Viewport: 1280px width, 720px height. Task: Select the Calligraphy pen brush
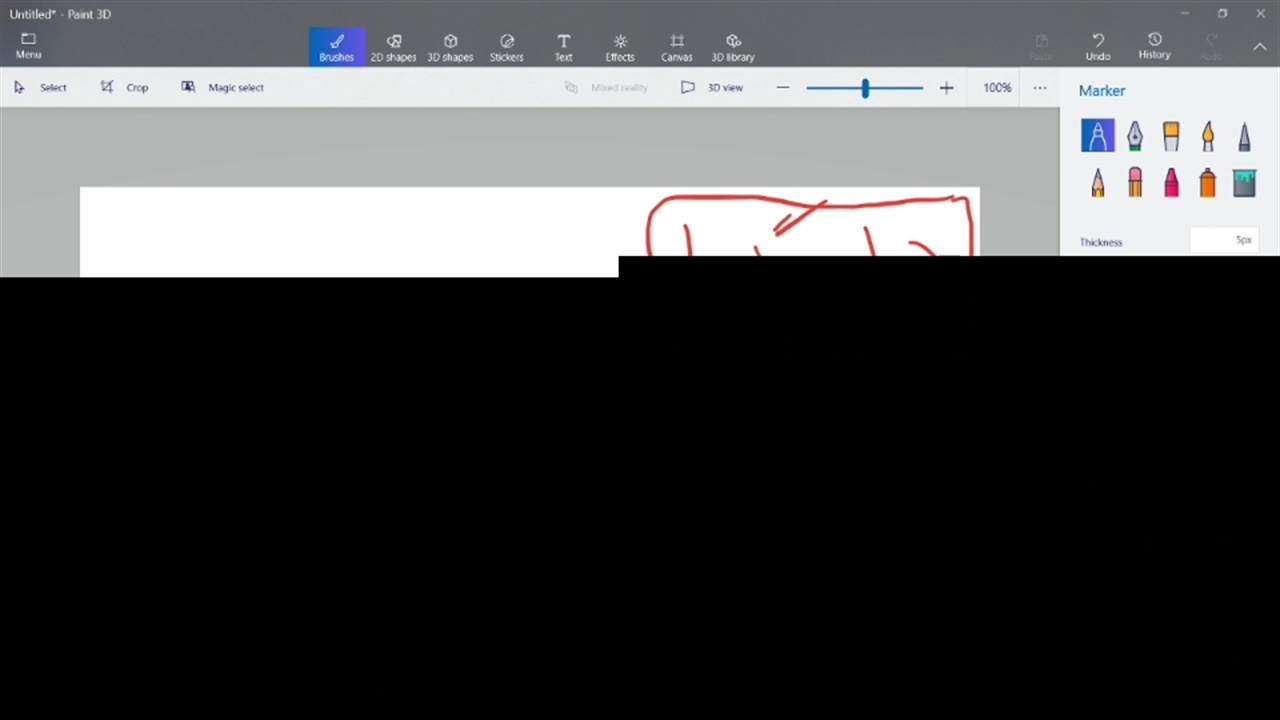[x=1134, y=136]
